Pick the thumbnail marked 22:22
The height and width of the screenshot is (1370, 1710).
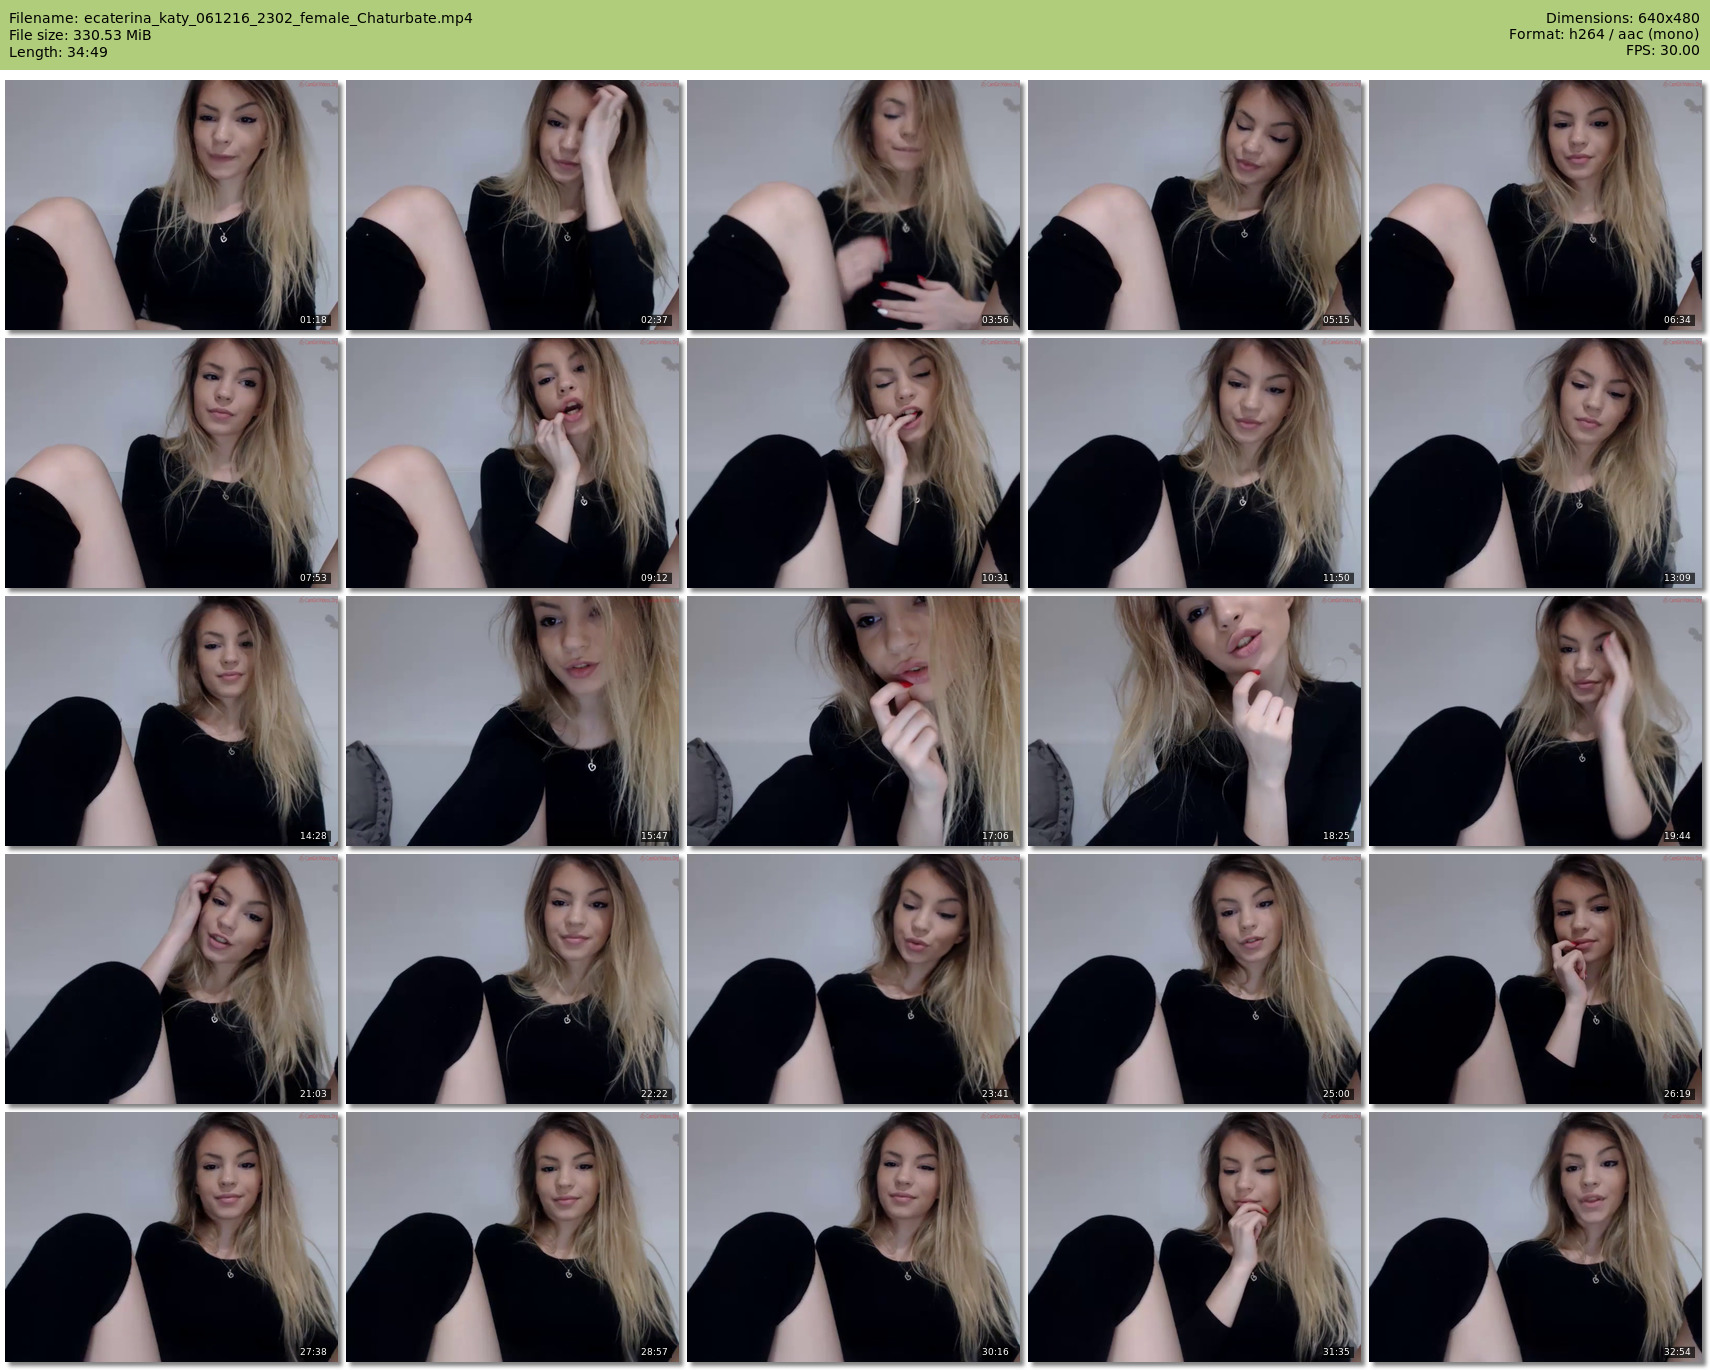[x=512, y=979]
